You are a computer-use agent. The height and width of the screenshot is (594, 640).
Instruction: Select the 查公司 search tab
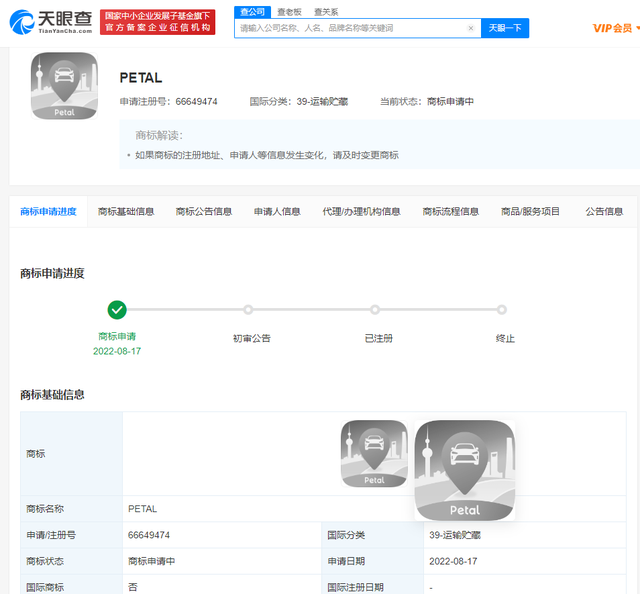[252, 12]
